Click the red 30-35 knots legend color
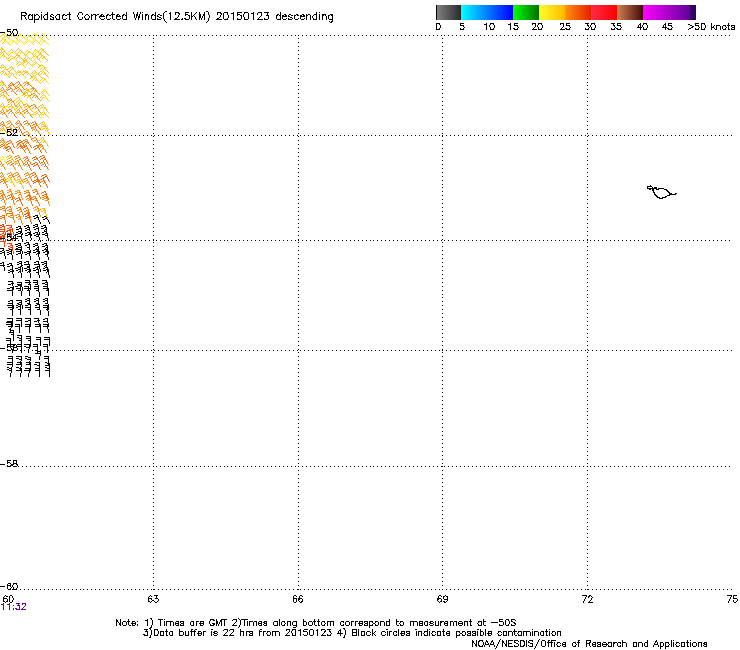The height and width of the screenshot is (650, 740). point(604,12)
